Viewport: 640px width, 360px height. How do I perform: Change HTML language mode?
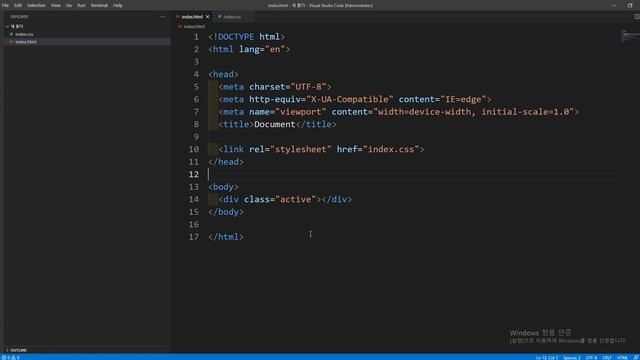[x=622, y=357]
